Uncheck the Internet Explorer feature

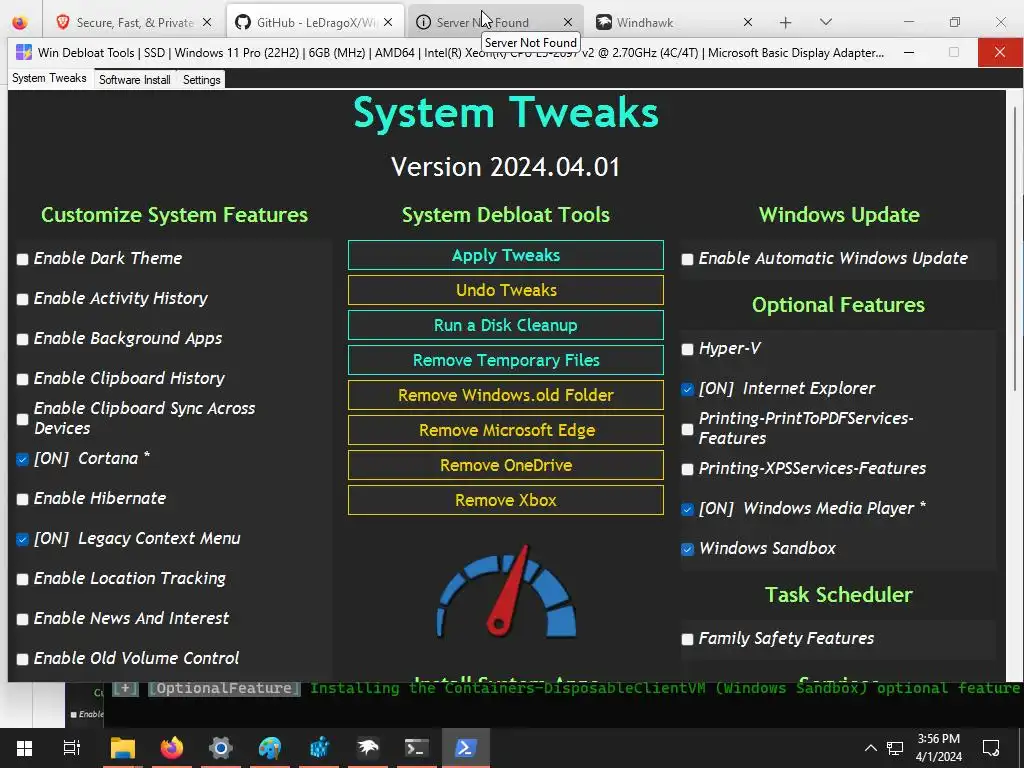coord(687,389)
